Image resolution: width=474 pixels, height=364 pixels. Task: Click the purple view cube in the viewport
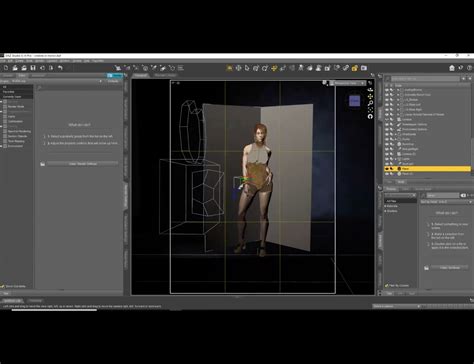(x=354, y=101)
